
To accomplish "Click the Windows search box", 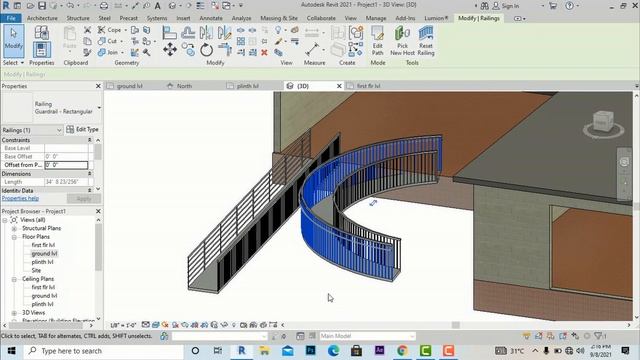I will 104,351.
